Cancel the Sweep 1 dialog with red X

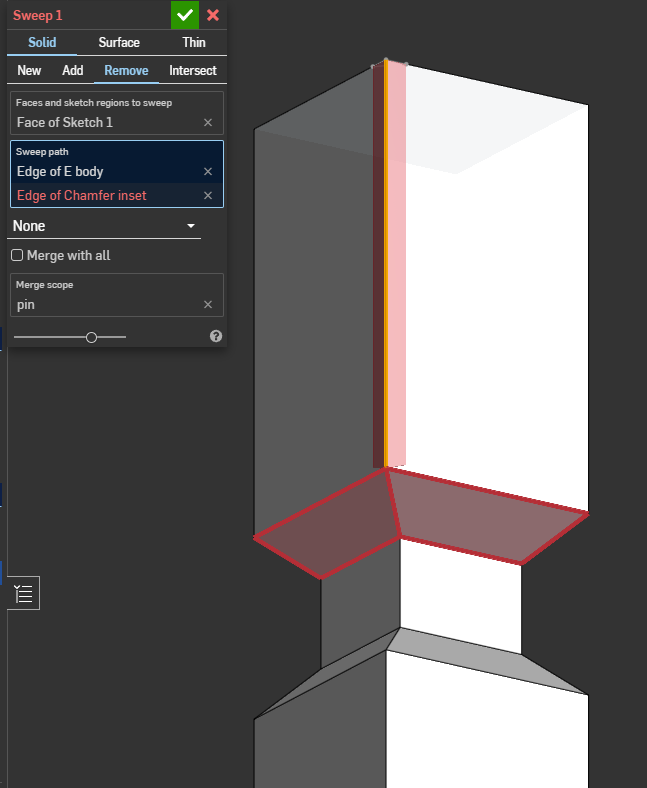click(213, 15)
